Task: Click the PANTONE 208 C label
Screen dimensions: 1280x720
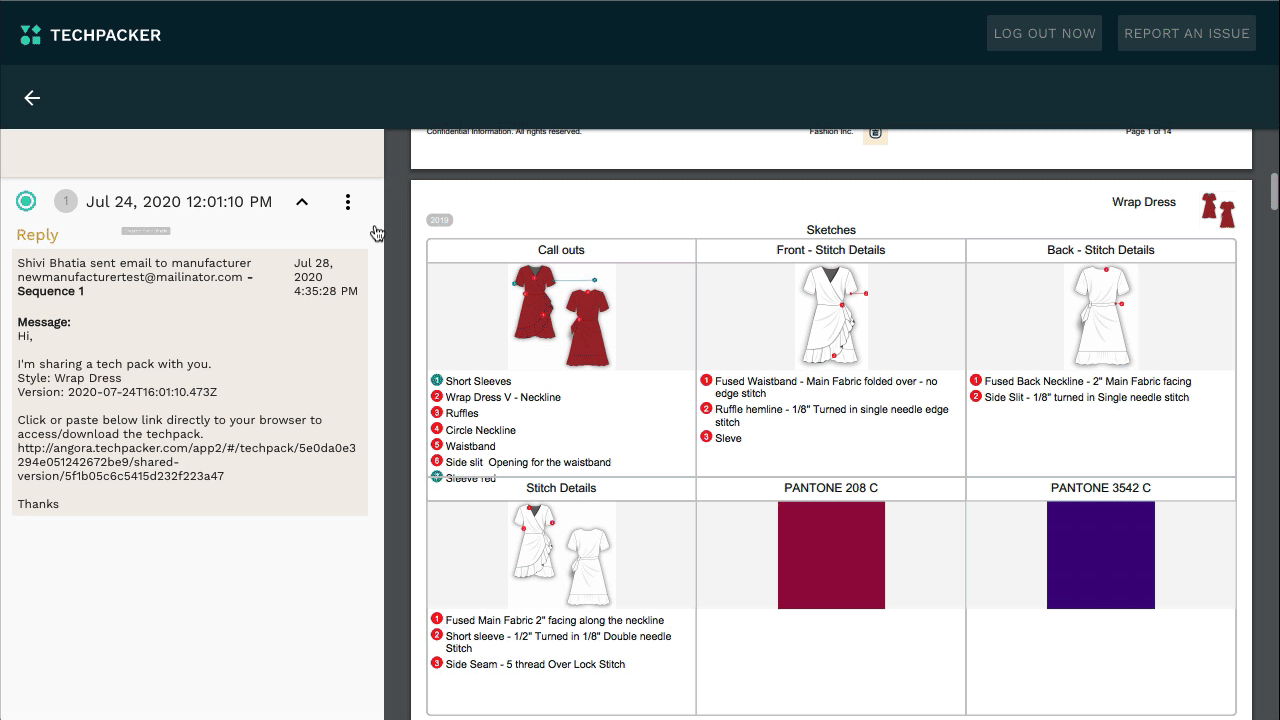Action: click(x=831, y=488)
